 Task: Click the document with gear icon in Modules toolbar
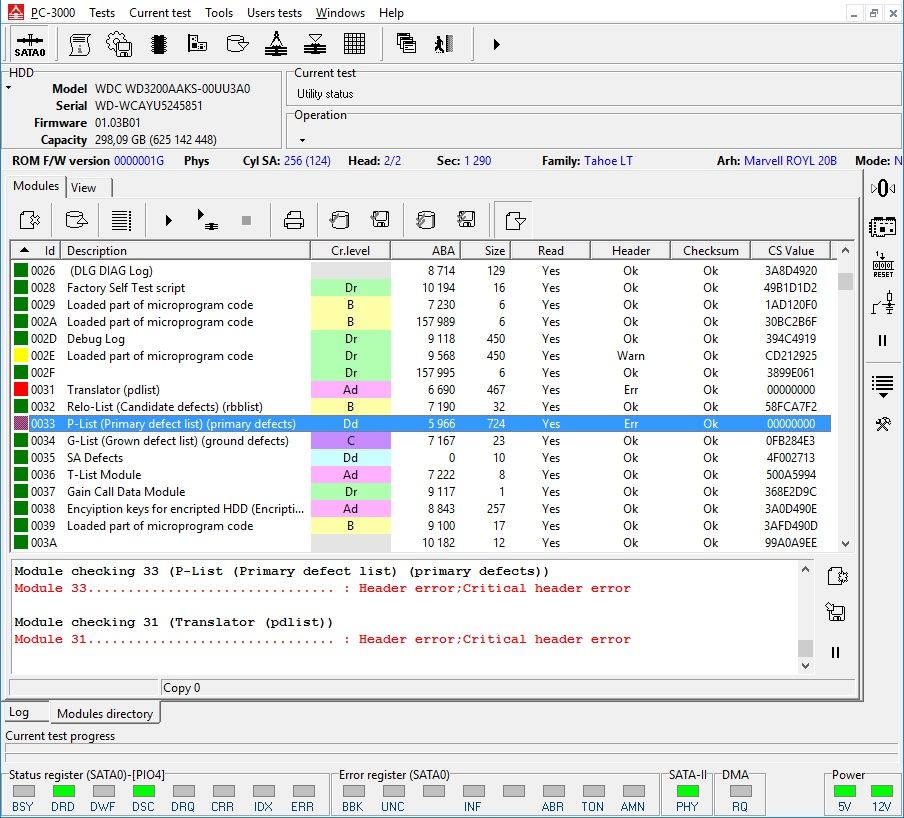pos(30,220)
